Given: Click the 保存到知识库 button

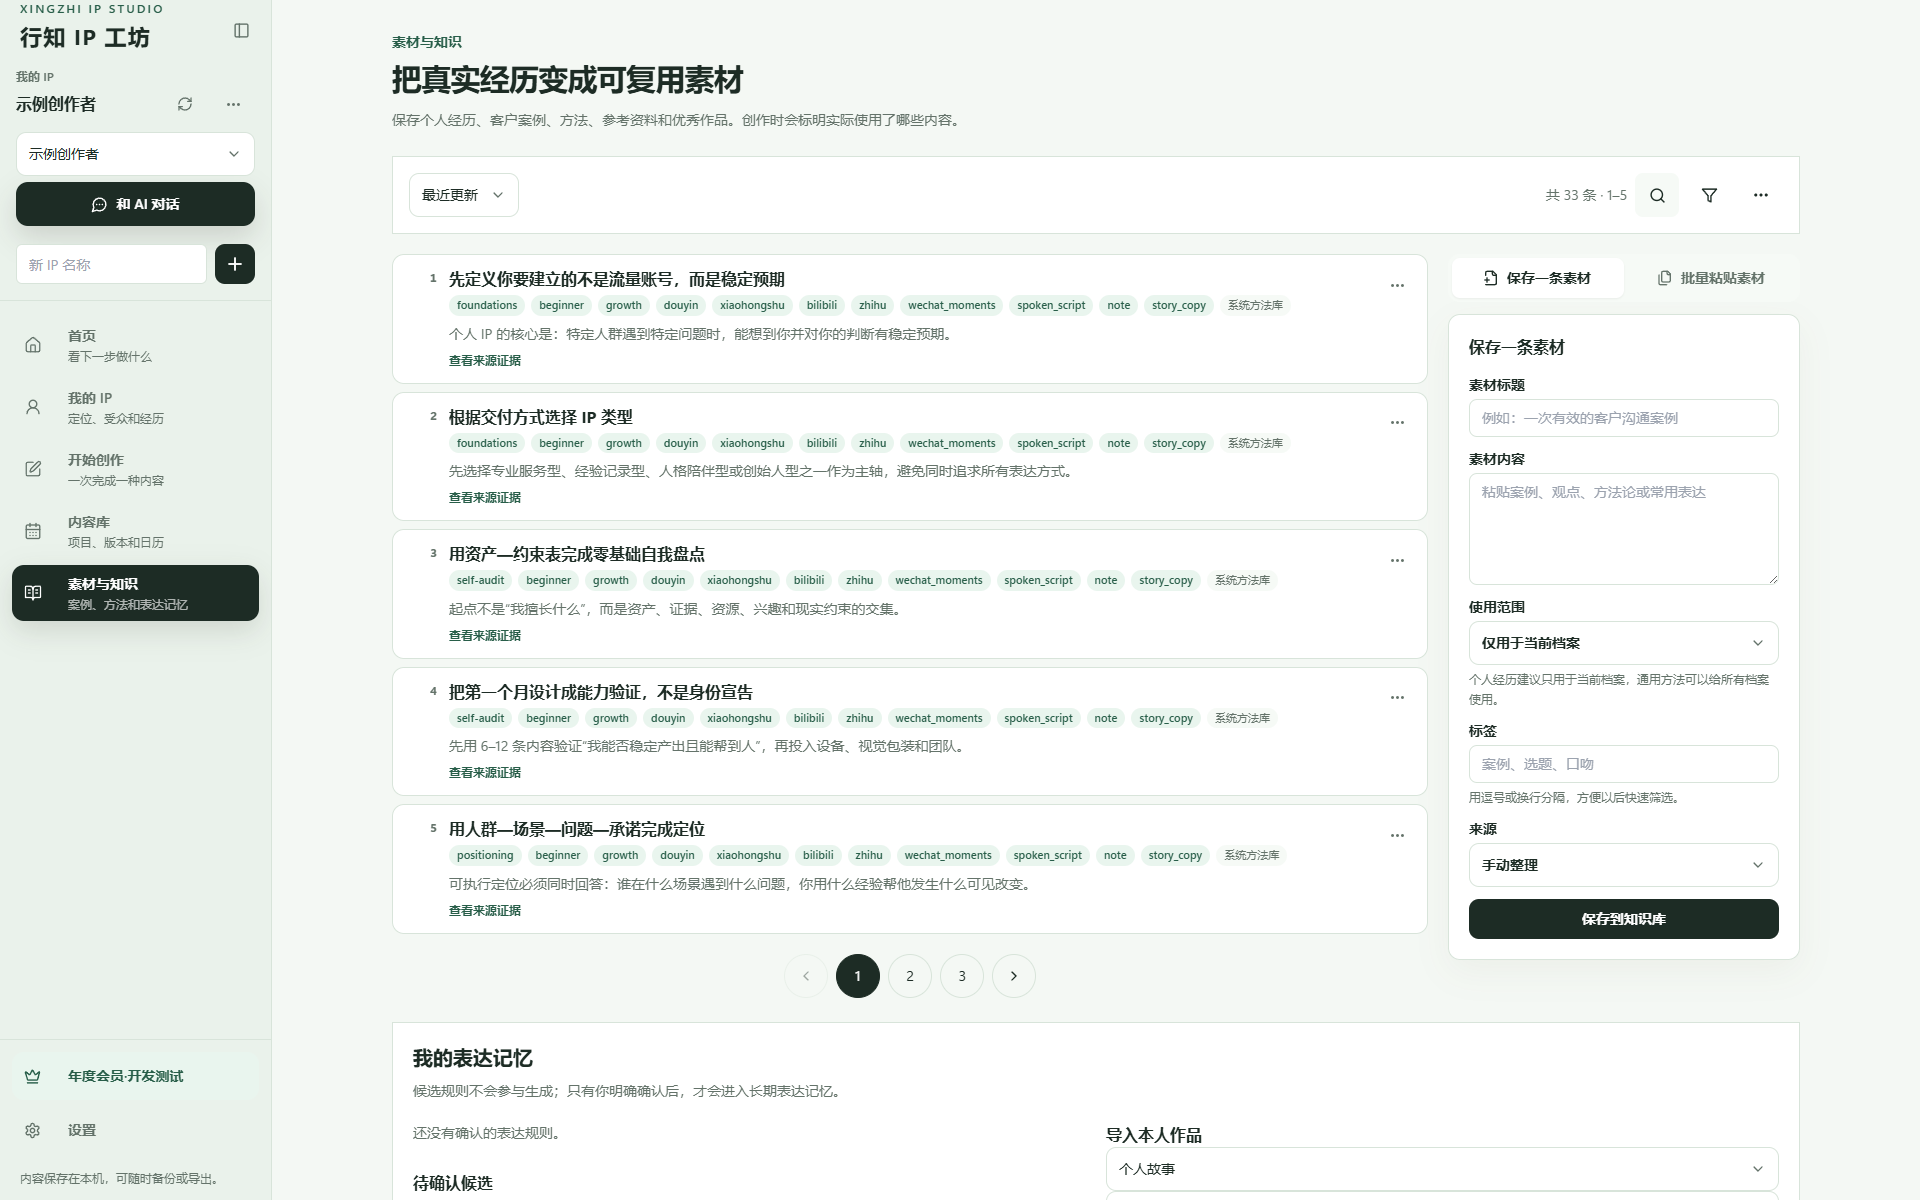Looking at the screenshot, I should [x=1623, y=919].
